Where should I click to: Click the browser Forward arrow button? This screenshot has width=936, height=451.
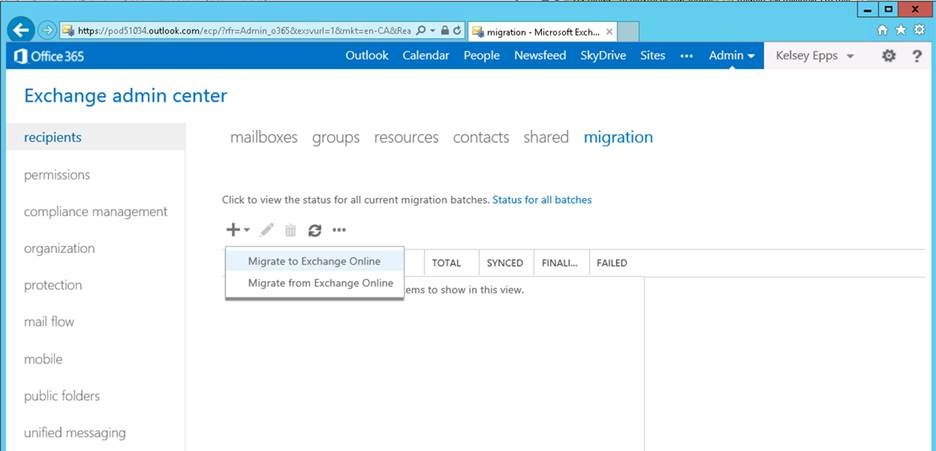pos(47,30)
